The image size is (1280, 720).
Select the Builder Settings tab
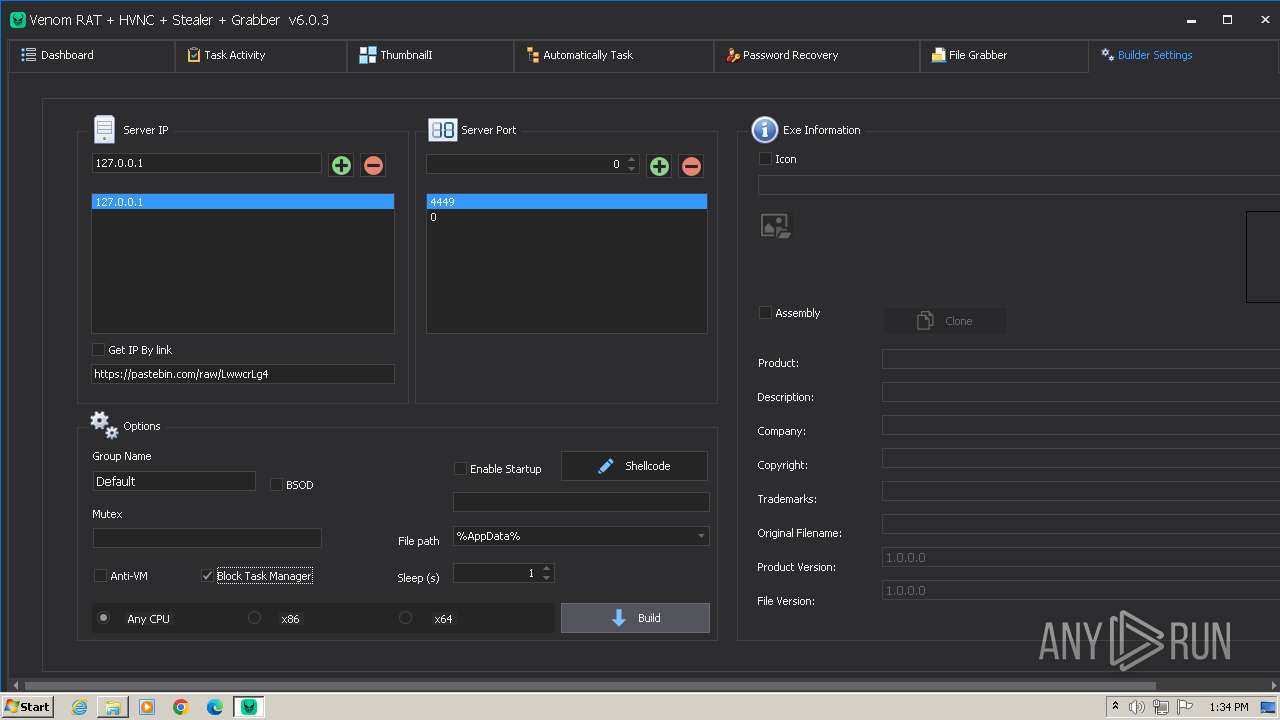[x=1183, y=56]
